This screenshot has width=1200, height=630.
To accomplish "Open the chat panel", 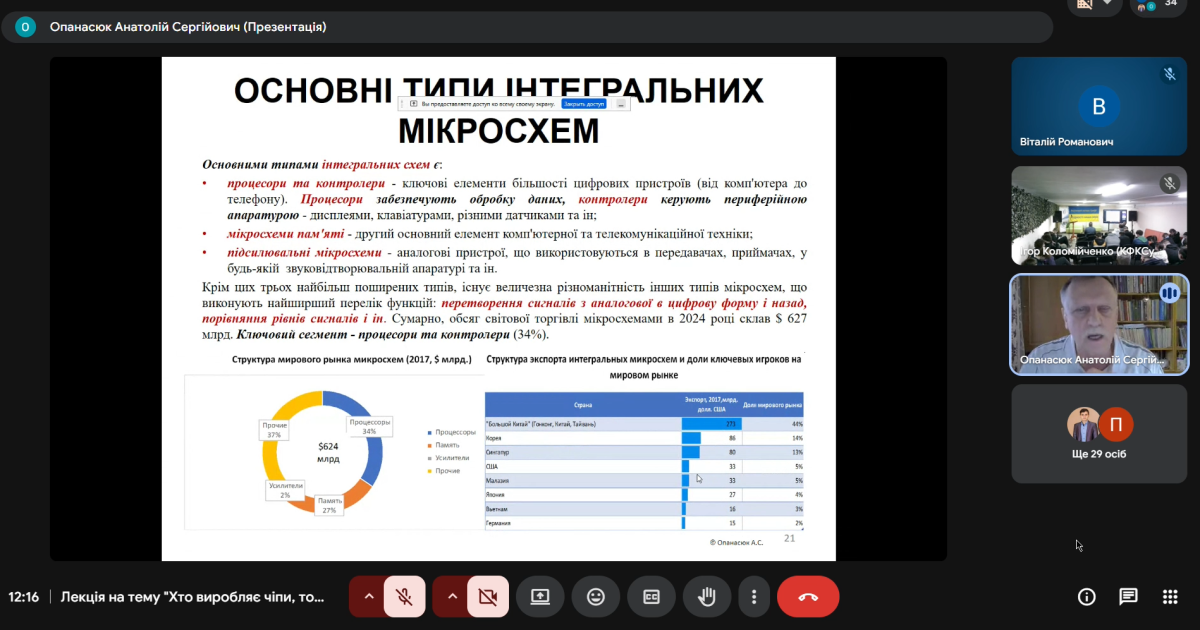I will coord(1128,597).
